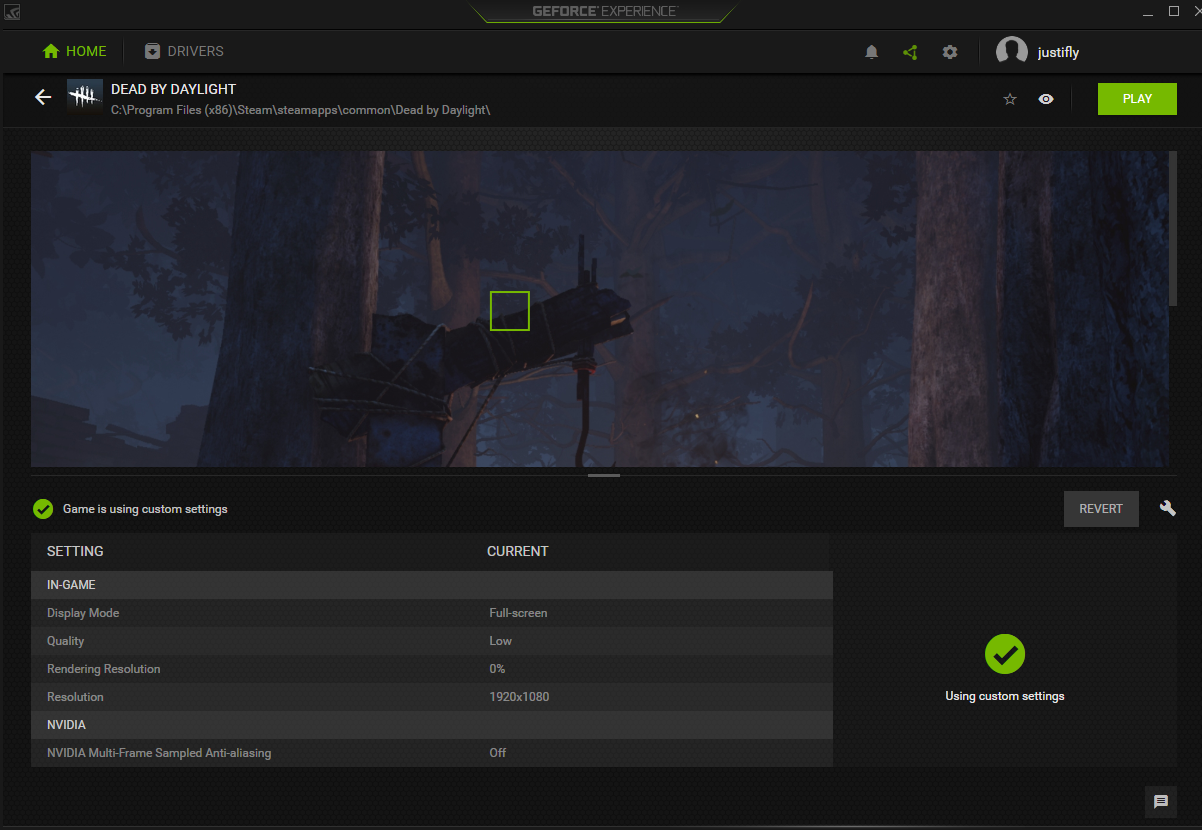1202x830 pixels.
Task: Select the Quality setting row
Action: 432,641
